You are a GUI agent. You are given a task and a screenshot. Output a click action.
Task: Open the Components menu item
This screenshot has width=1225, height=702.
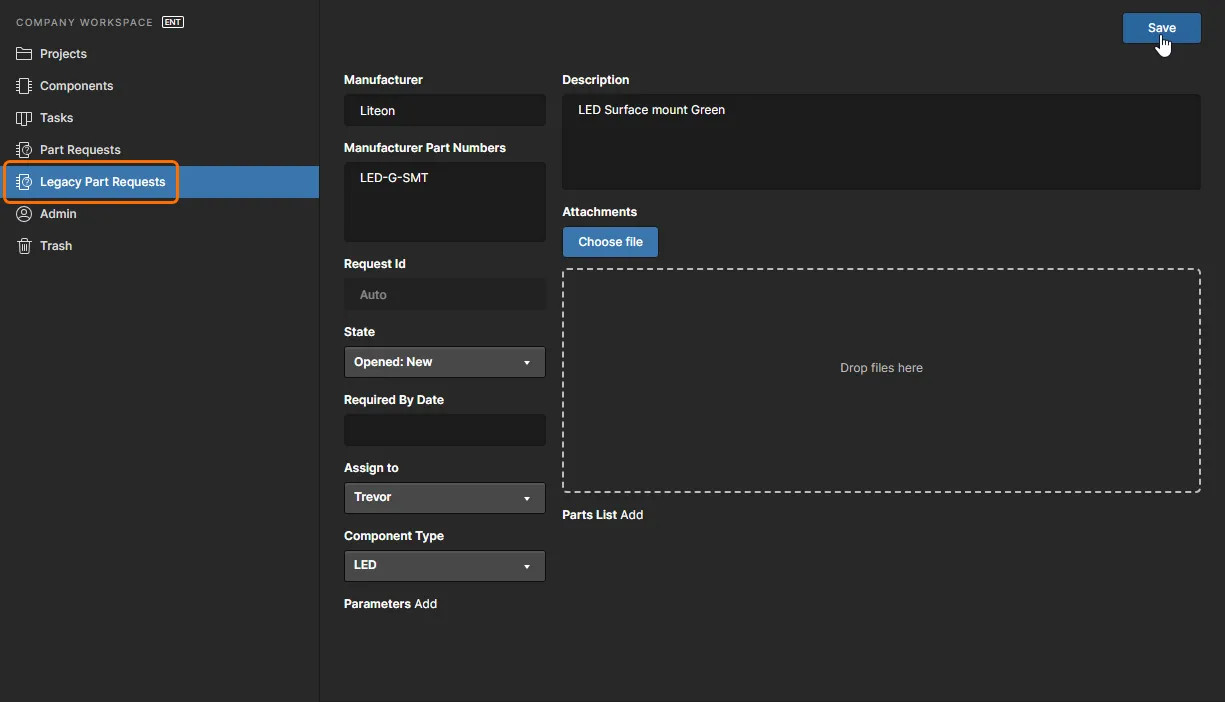[x=76, y=86]
